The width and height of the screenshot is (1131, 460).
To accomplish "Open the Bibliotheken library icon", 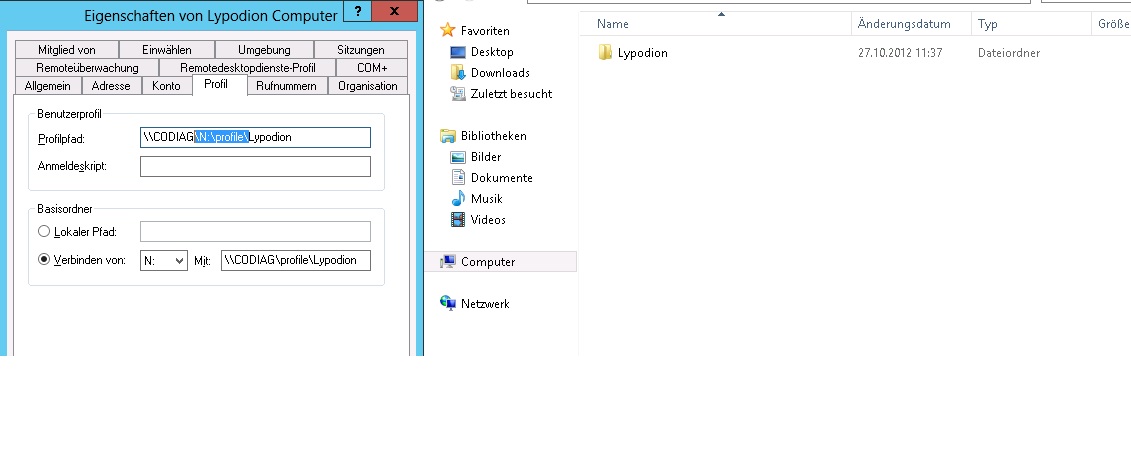I will 448,136.
